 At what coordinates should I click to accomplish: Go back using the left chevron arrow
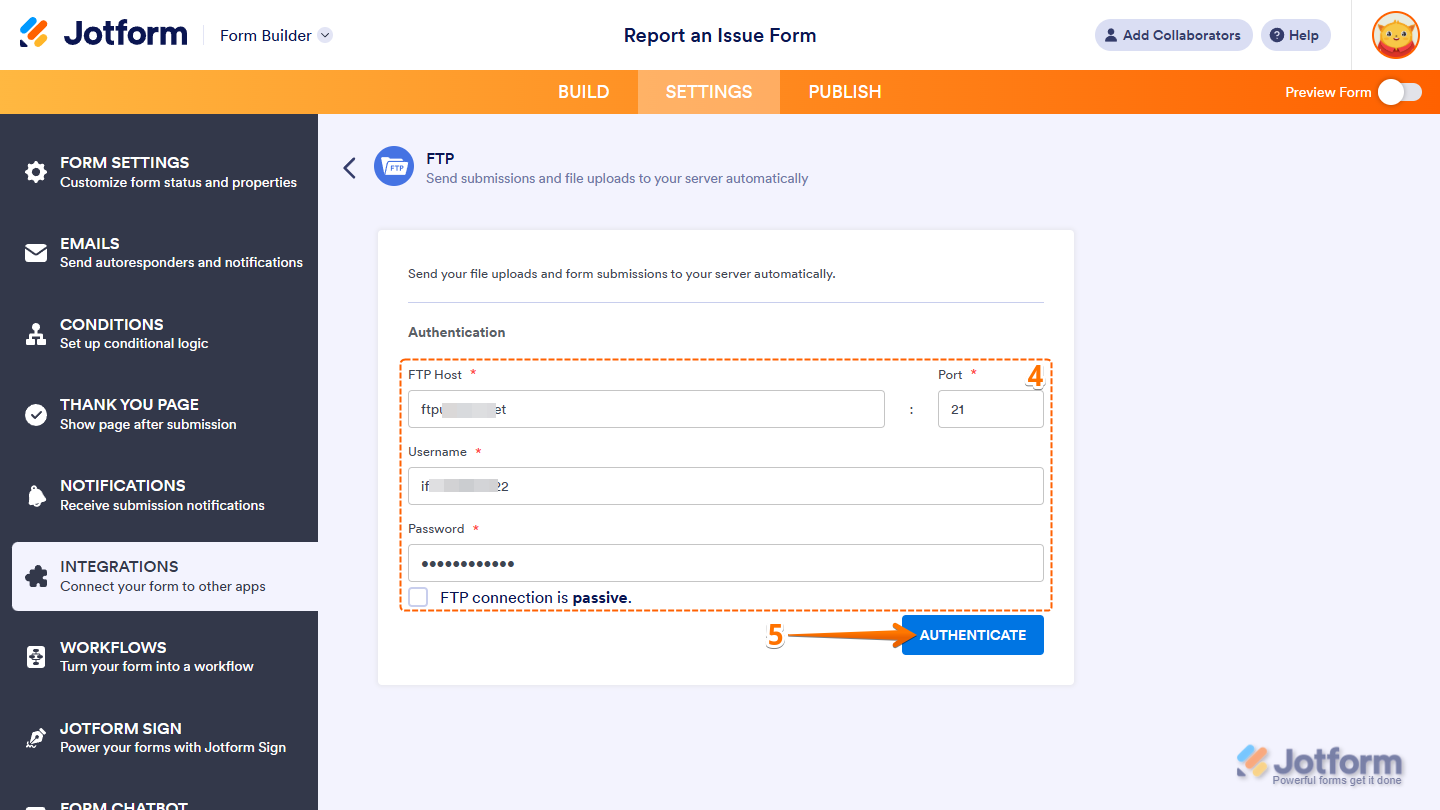click(349, 167)
